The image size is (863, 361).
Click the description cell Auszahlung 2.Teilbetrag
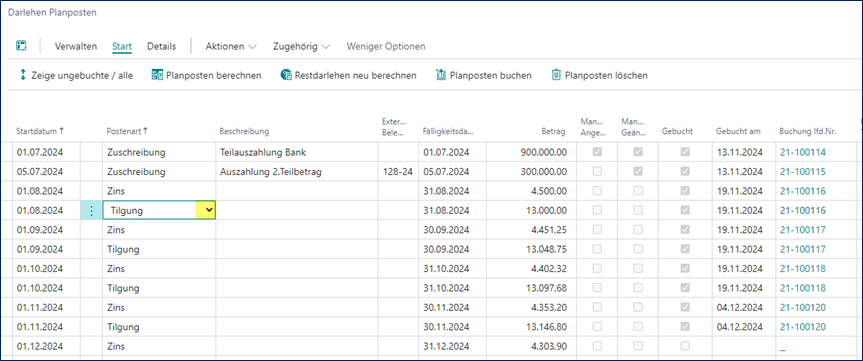270,172
